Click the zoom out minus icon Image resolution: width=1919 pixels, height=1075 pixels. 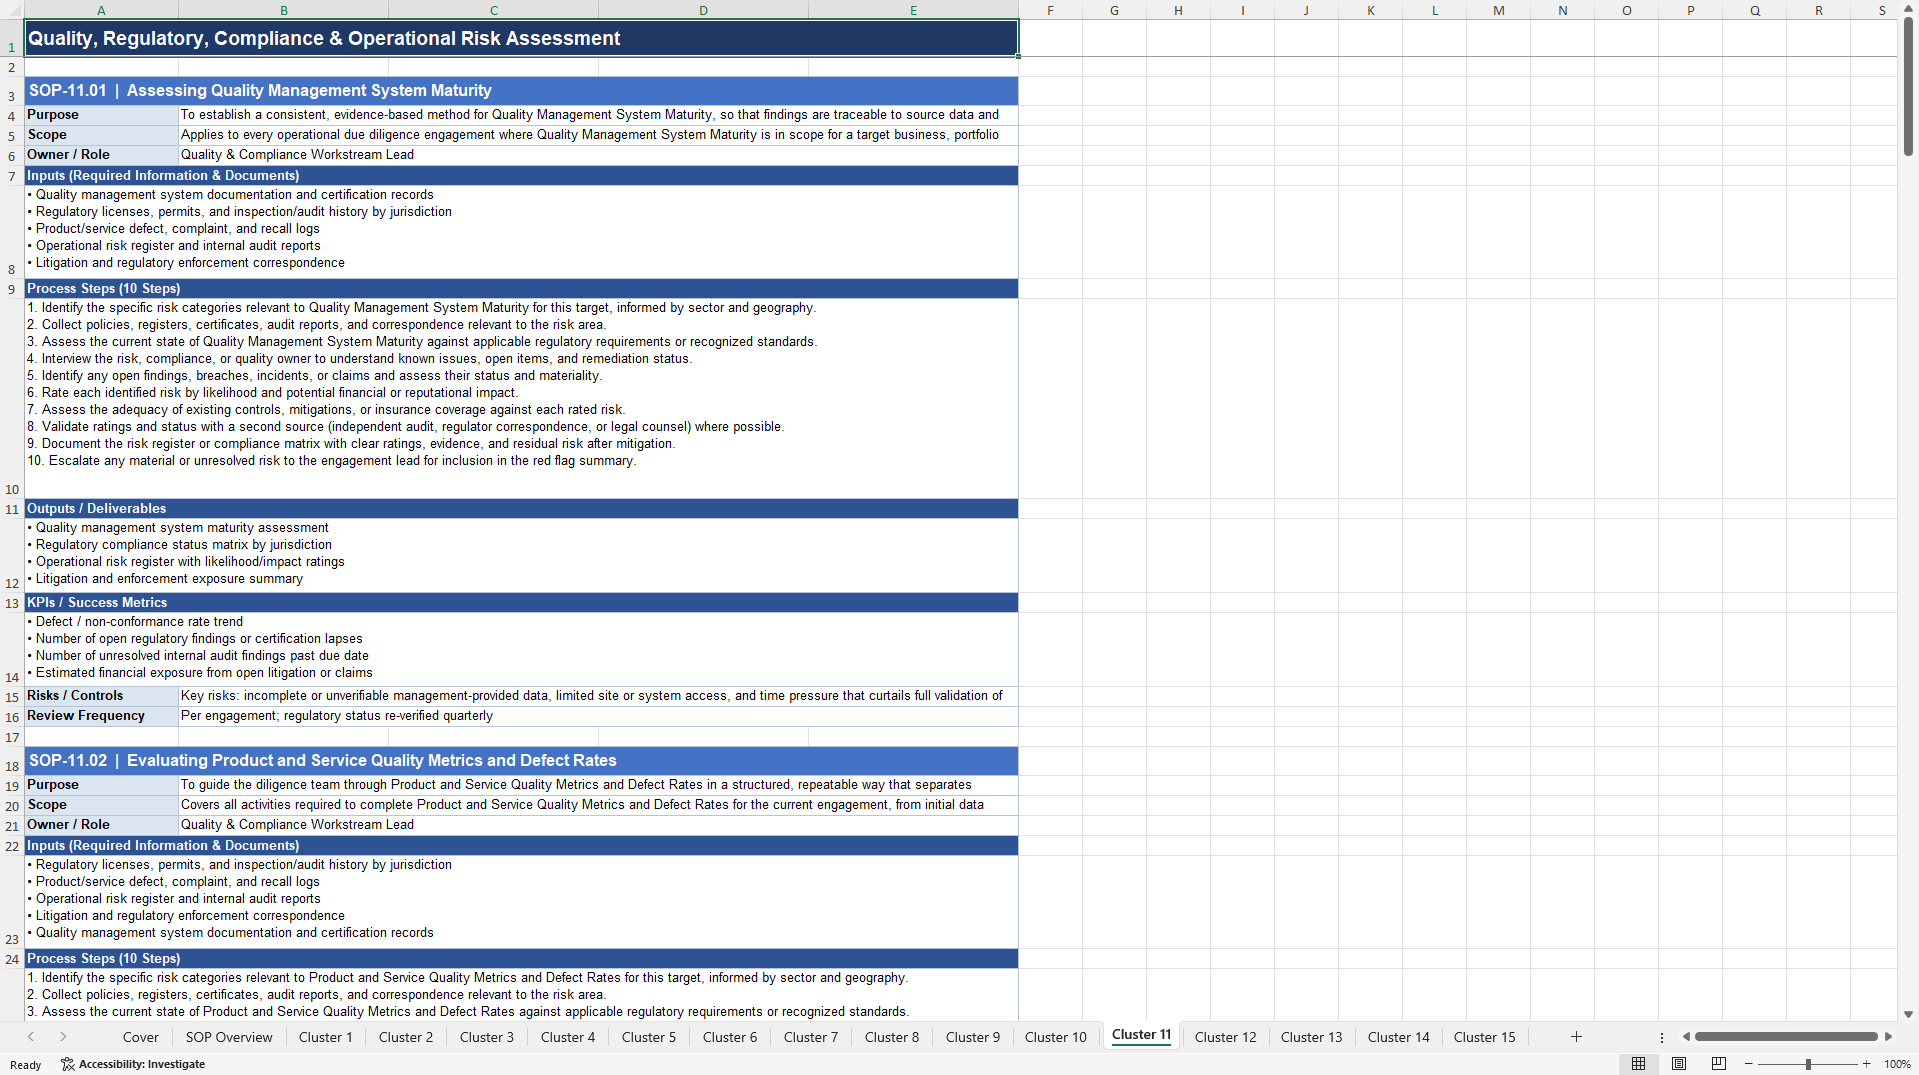pyautogui.click(x=1749, y=1064)
